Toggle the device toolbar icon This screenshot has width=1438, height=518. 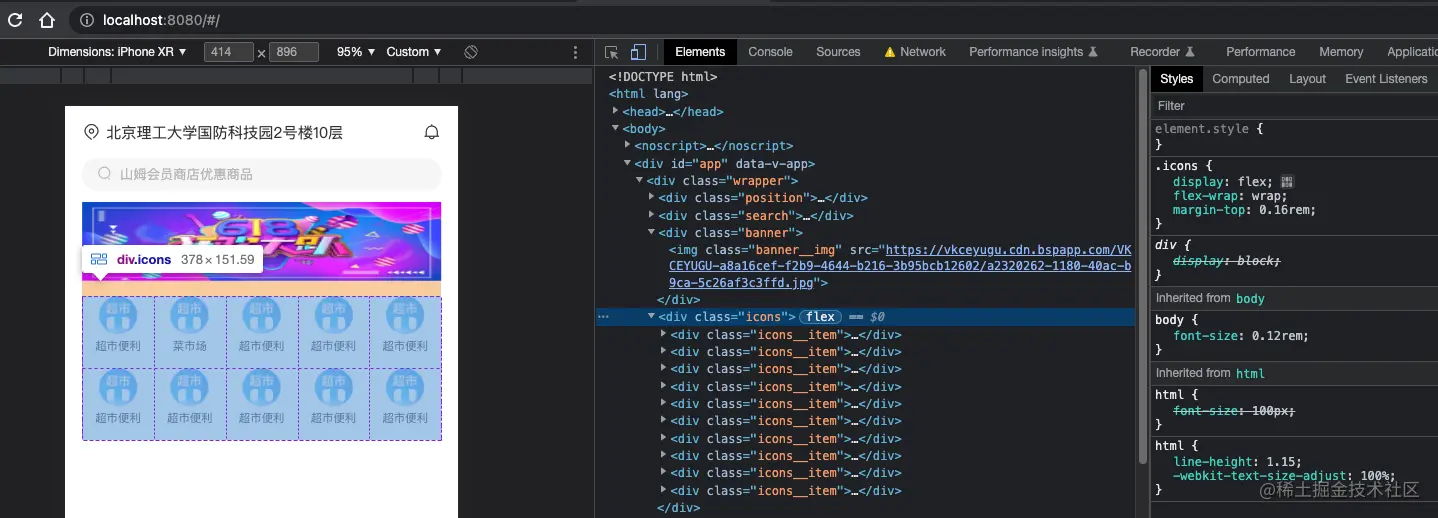point(638,52)
